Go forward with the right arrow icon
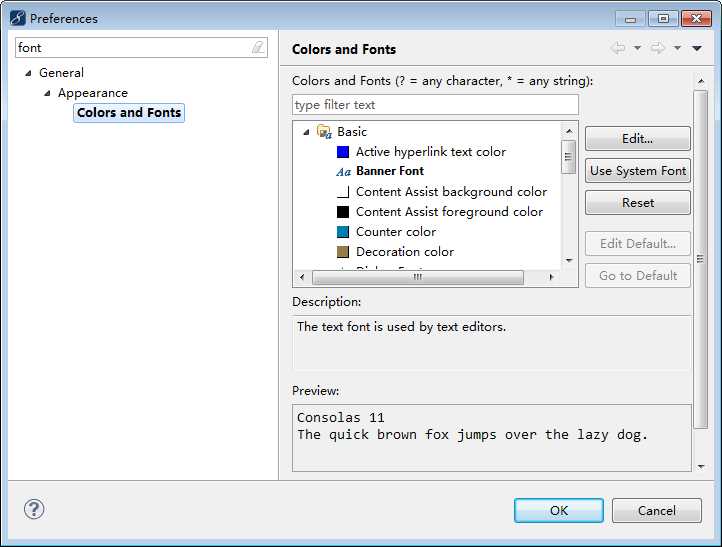722x547 pixels. pos(658,48)
